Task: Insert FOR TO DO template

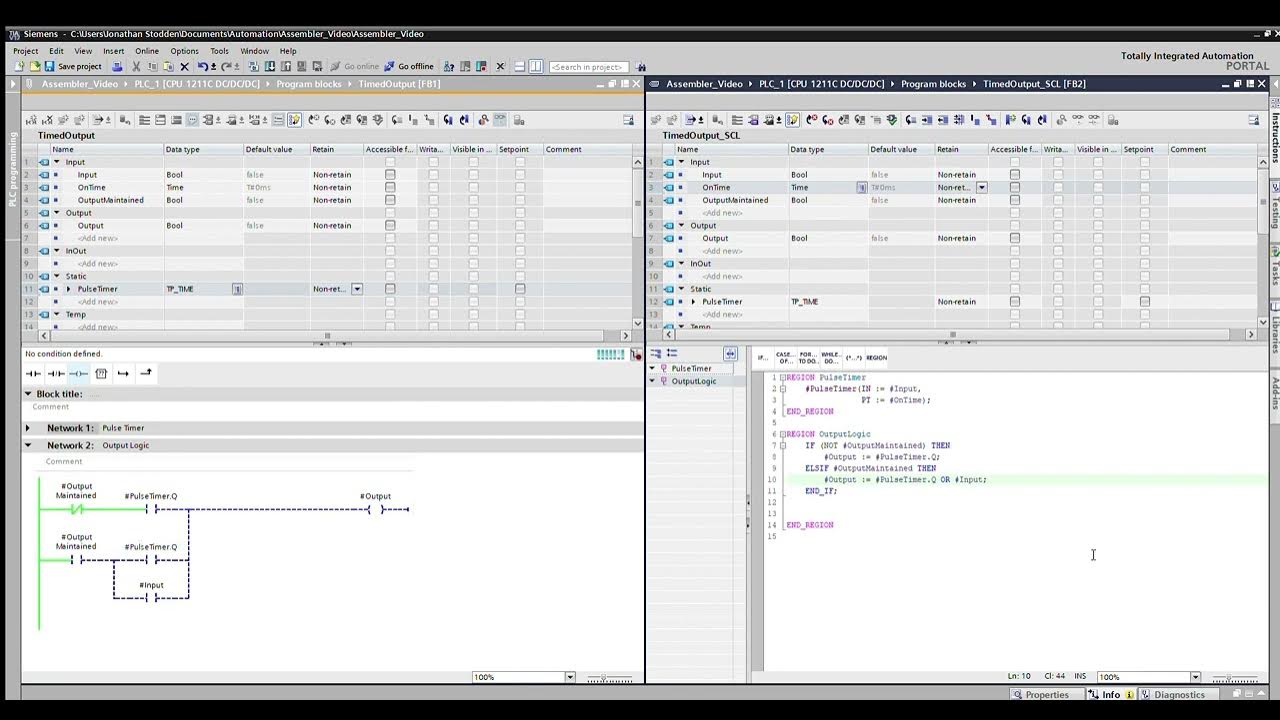Action: point(808,357)
